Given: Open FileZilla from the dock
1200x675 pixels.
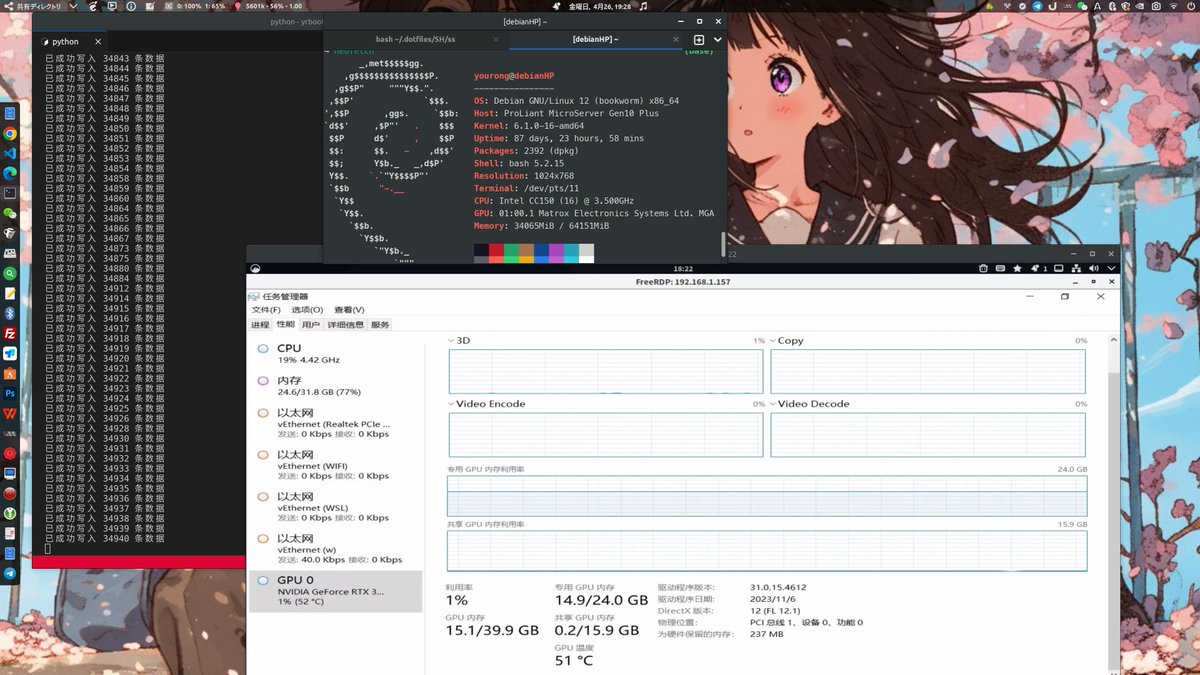Looking at the screenshot, I should 10,332.
